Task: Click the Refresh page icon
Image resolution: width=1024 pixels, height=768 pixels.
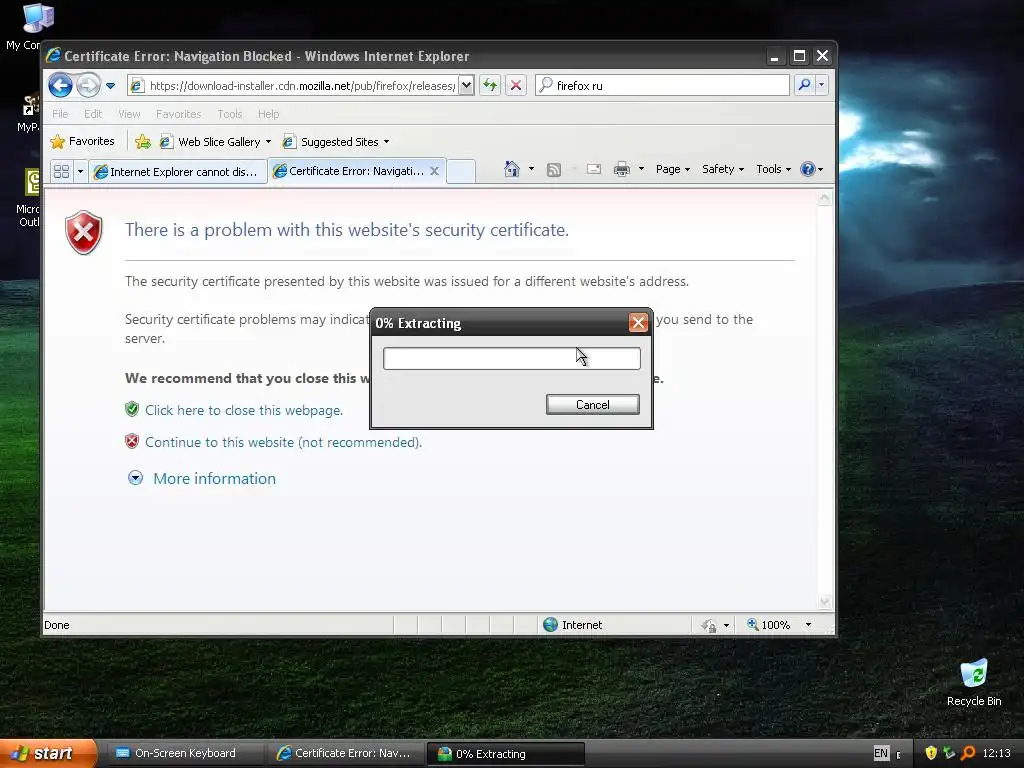Action: coord(490,85)
